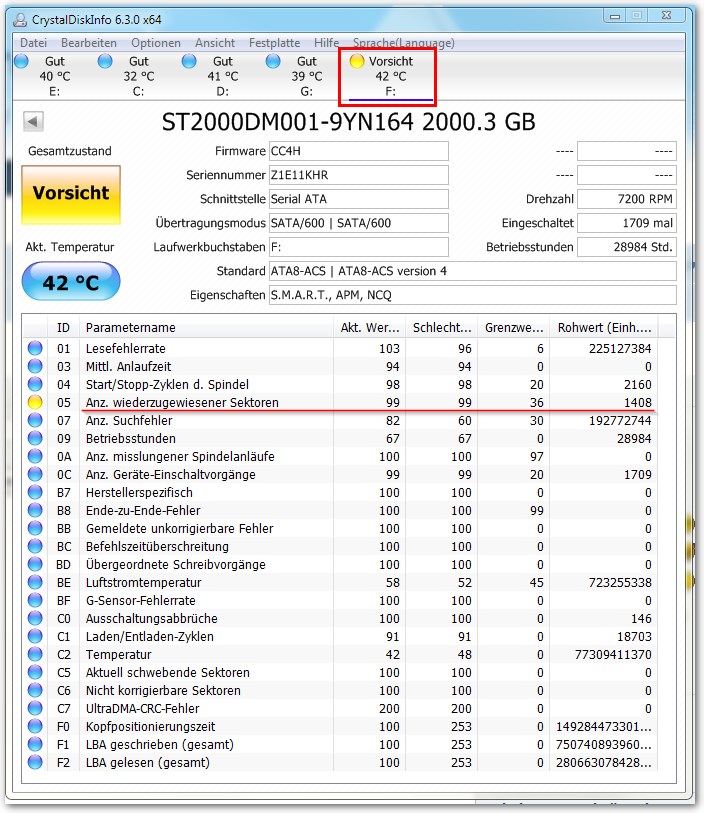Screen dimensions: 704x813
Task: Click status icon for misslungener Spindelanläufe
Action: pyautogui.click(x=35, y=456)
